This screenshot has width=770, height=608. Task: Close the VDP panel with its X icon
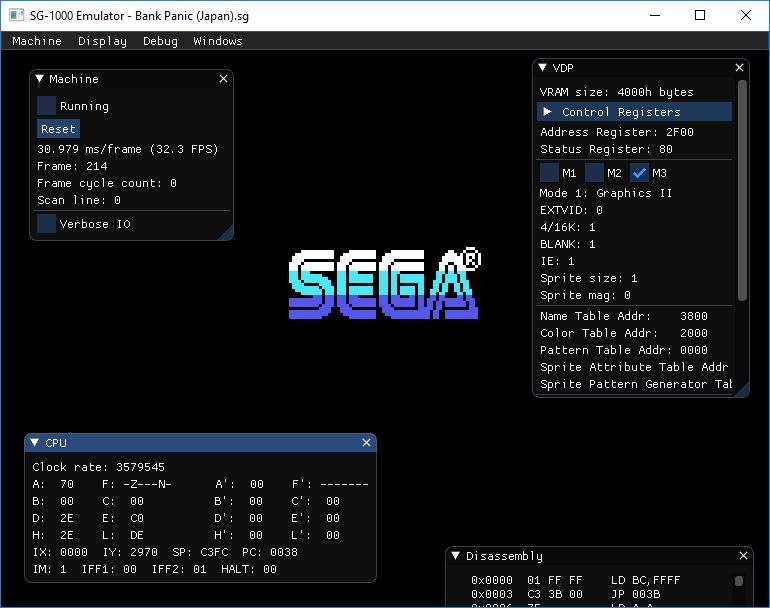tap(740, 68)
